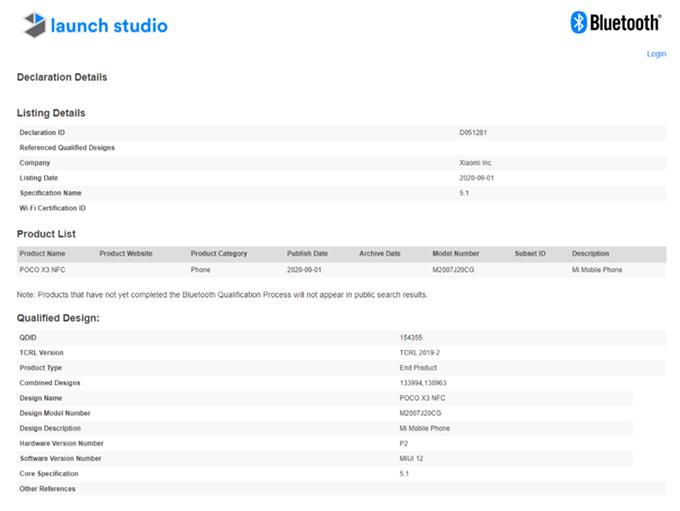Click the Core Specification label
The image size is (680, 511).
coord(49,474)
